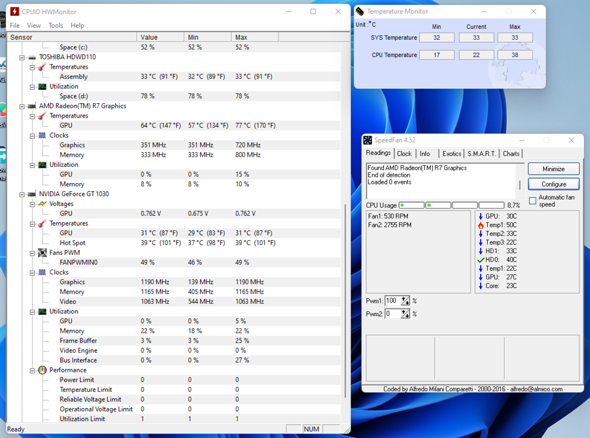The height and width of the screenshot is (438, 590).
Task: Click the SpeedFan title bar fan icon
Action: (368, 140)
